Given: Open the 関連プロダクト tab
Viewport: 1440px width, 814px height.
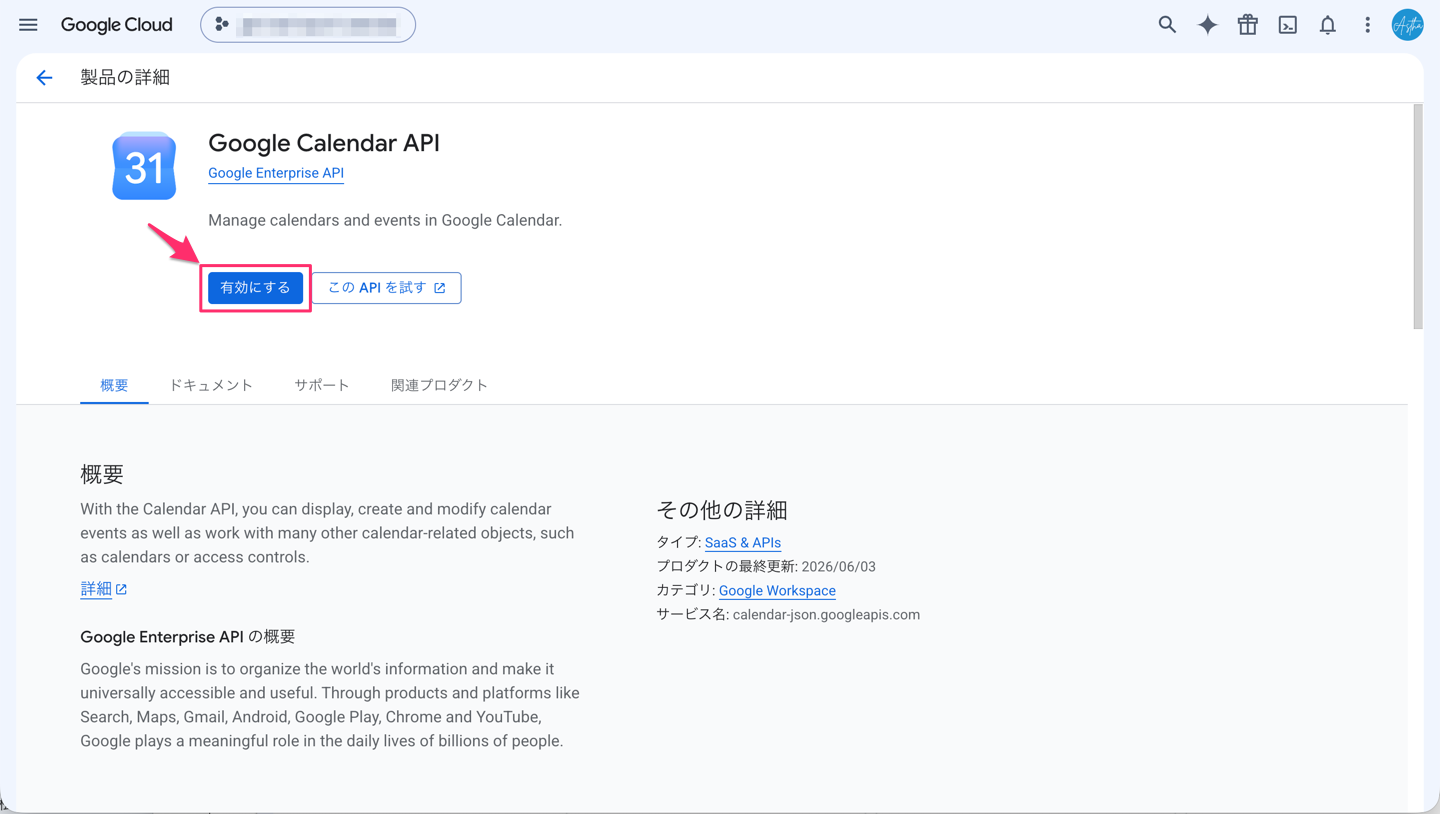Looking at the screenshot, I should point(439,385).
